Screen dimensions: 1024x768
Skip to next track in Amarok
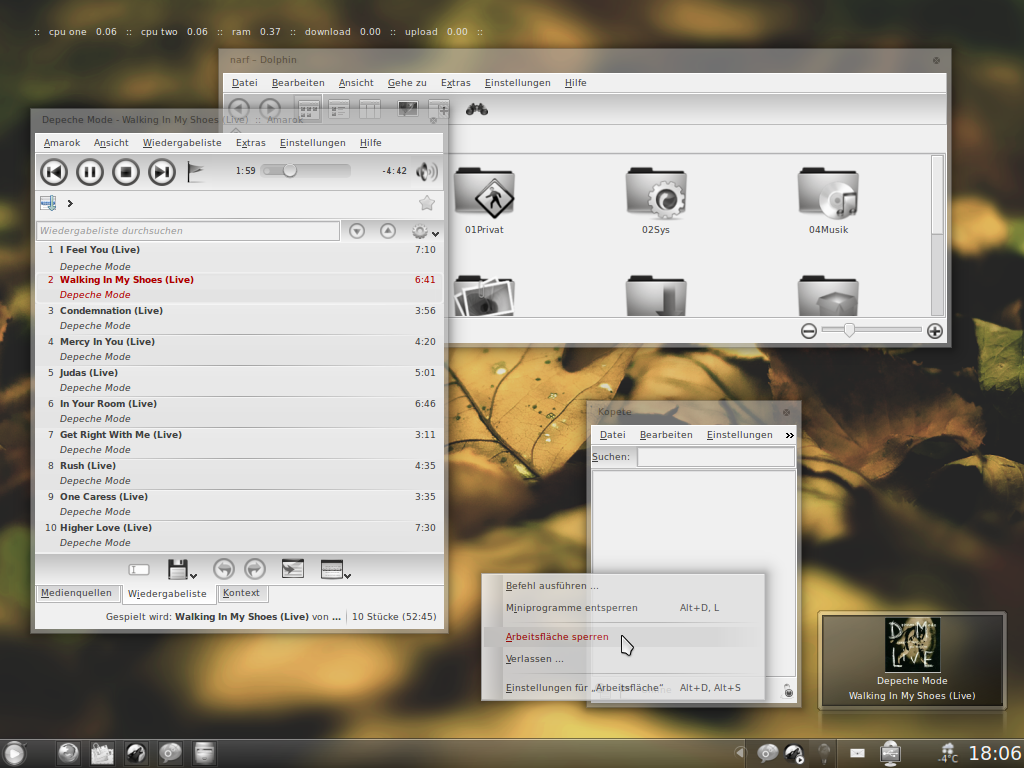(x=161, y=172)
